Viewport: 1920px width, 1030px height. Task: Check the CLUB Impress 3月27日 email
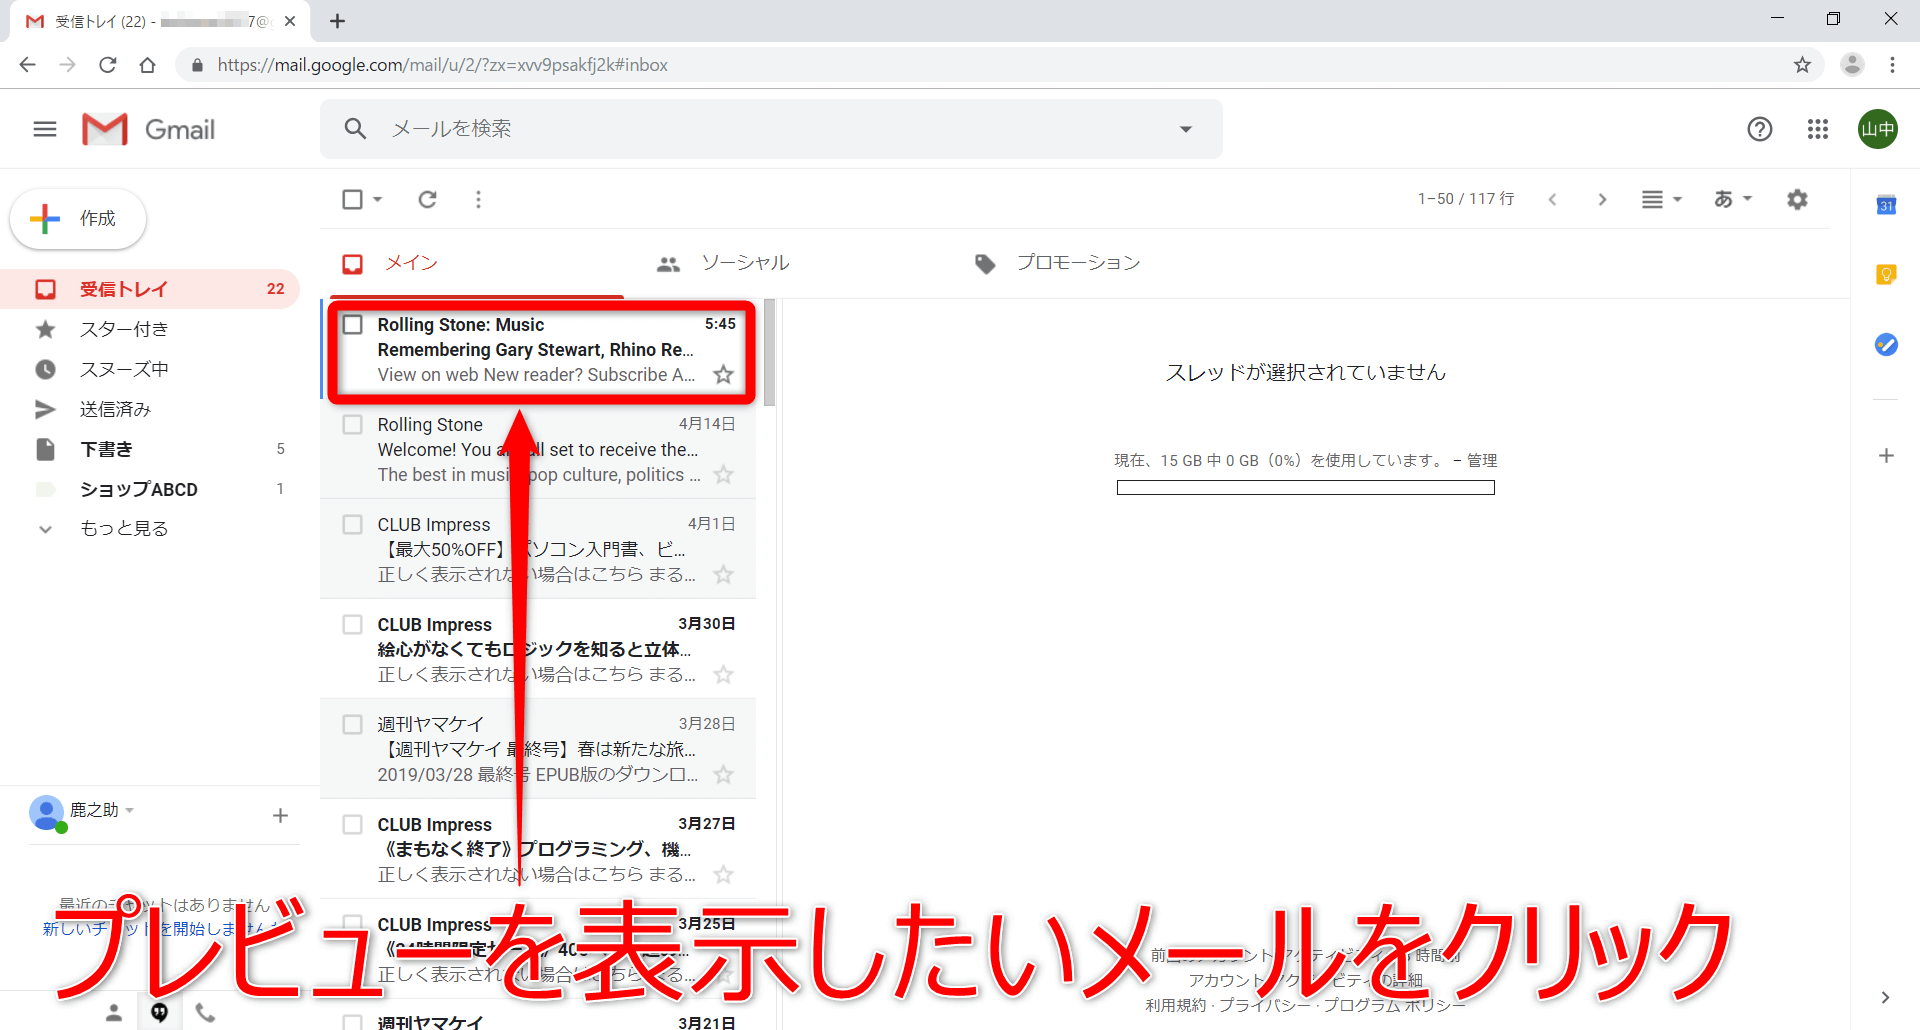click(x=352, y=824)
